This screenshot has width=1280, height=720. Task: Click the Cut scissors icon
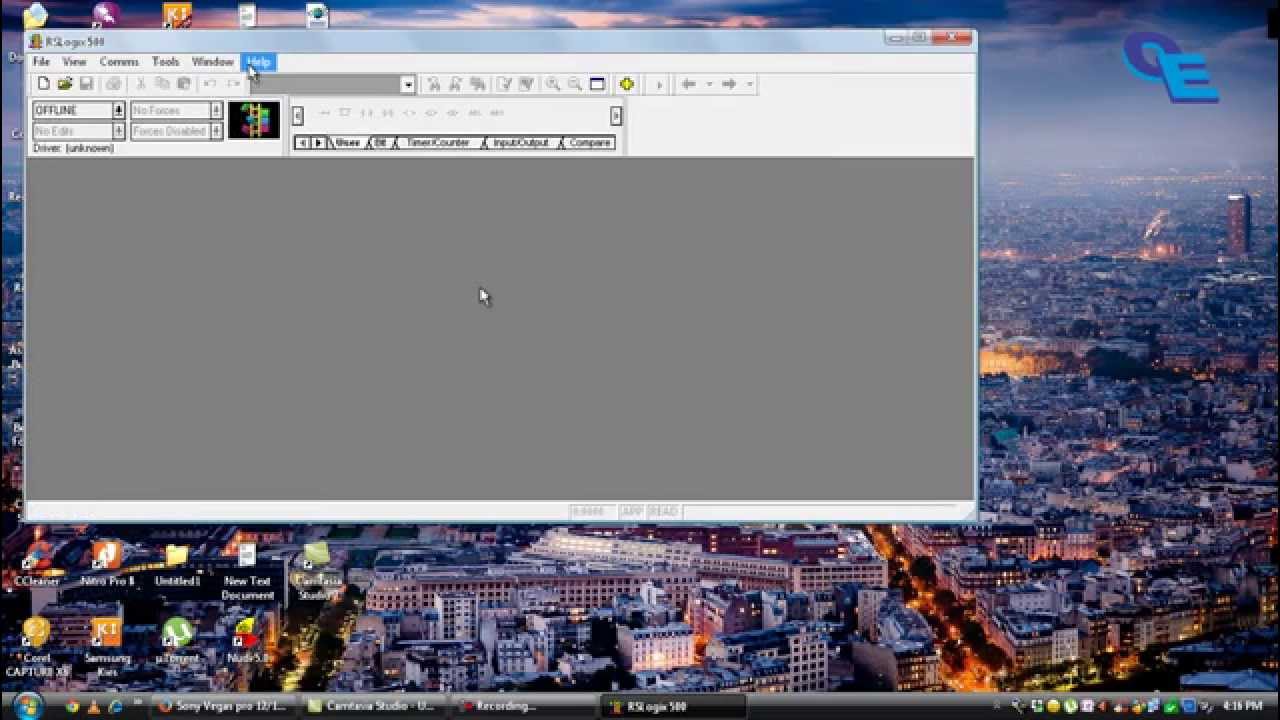point(141,84)
